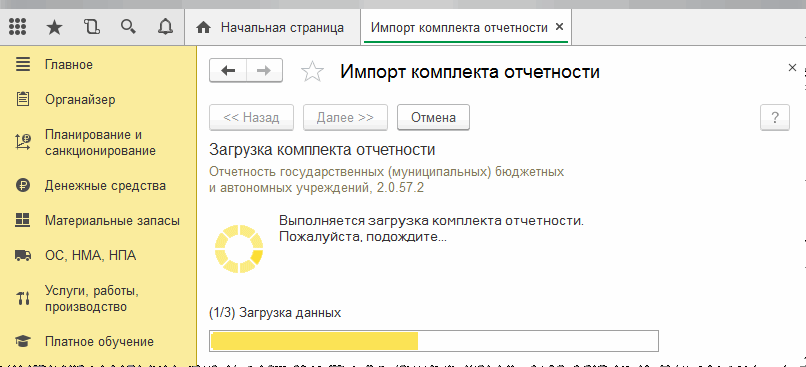
Task: Open the notifications bell icon
Action: [164, 27]
